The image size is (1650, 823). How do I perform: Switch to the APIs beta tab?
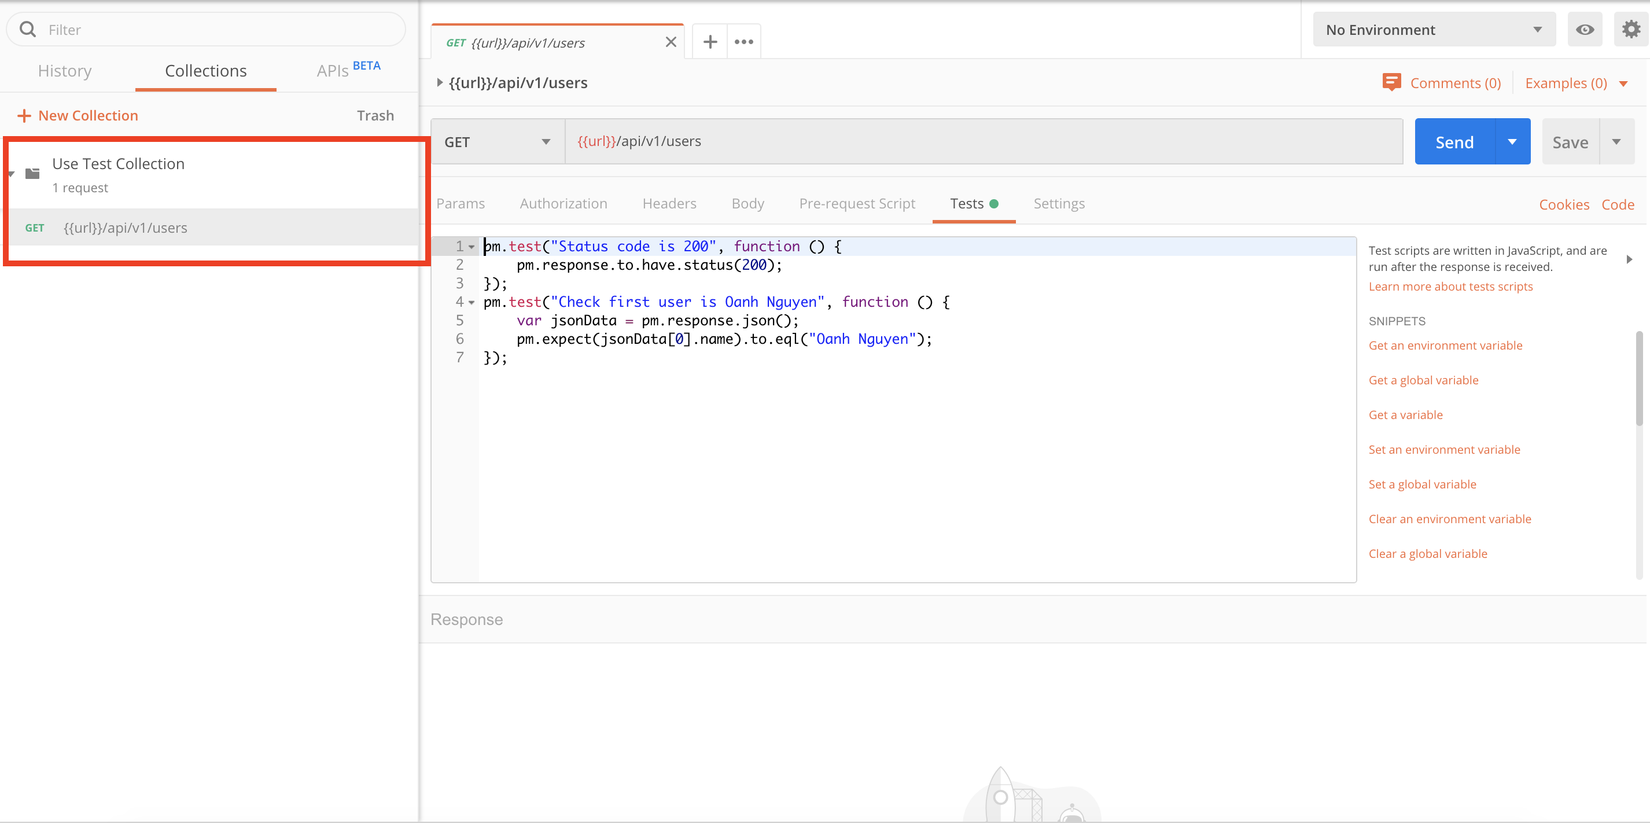(348, 70)
